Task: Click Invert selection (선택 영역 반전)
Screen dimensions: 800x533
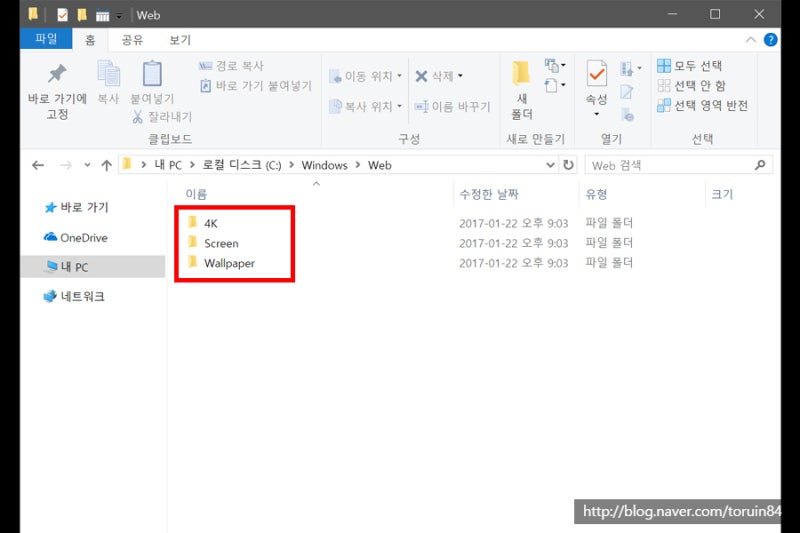Action: (702, 106)
